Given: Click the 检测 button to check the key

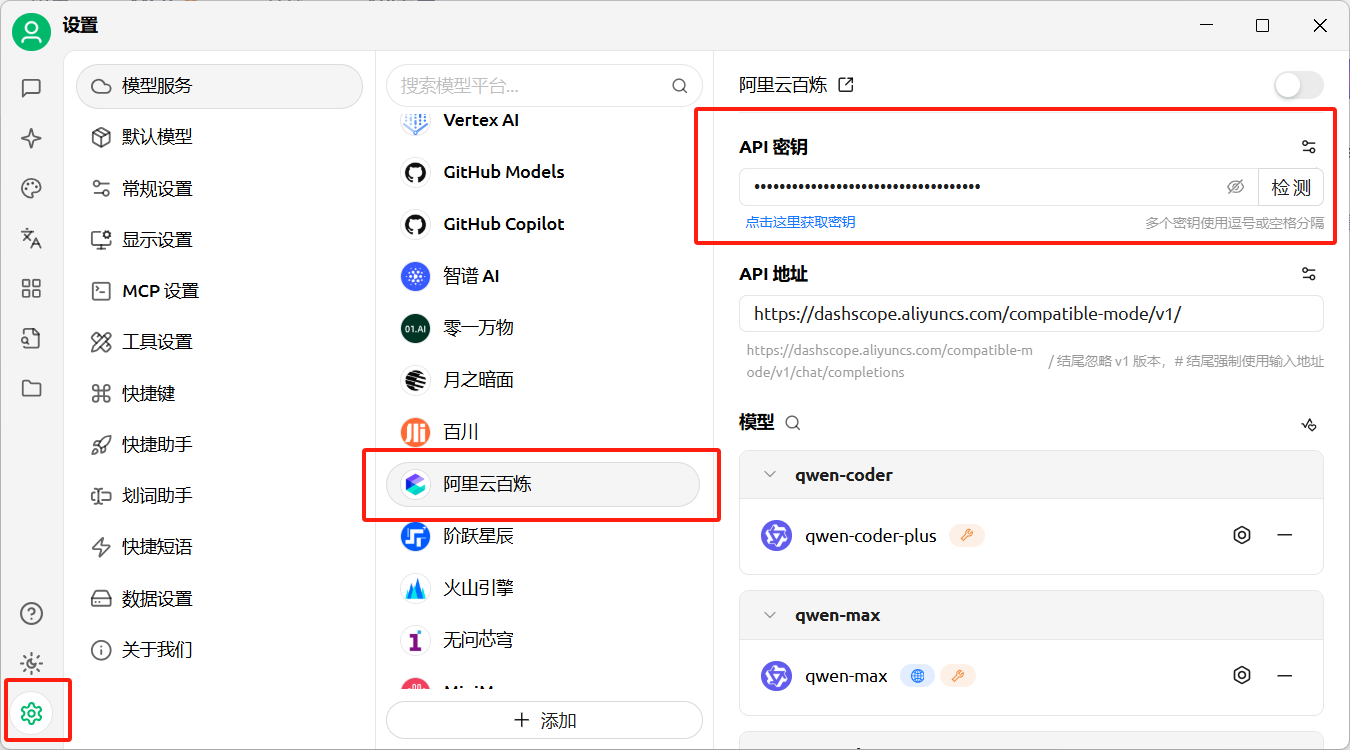Looking at the screenshot, I should pos(1290,187).
